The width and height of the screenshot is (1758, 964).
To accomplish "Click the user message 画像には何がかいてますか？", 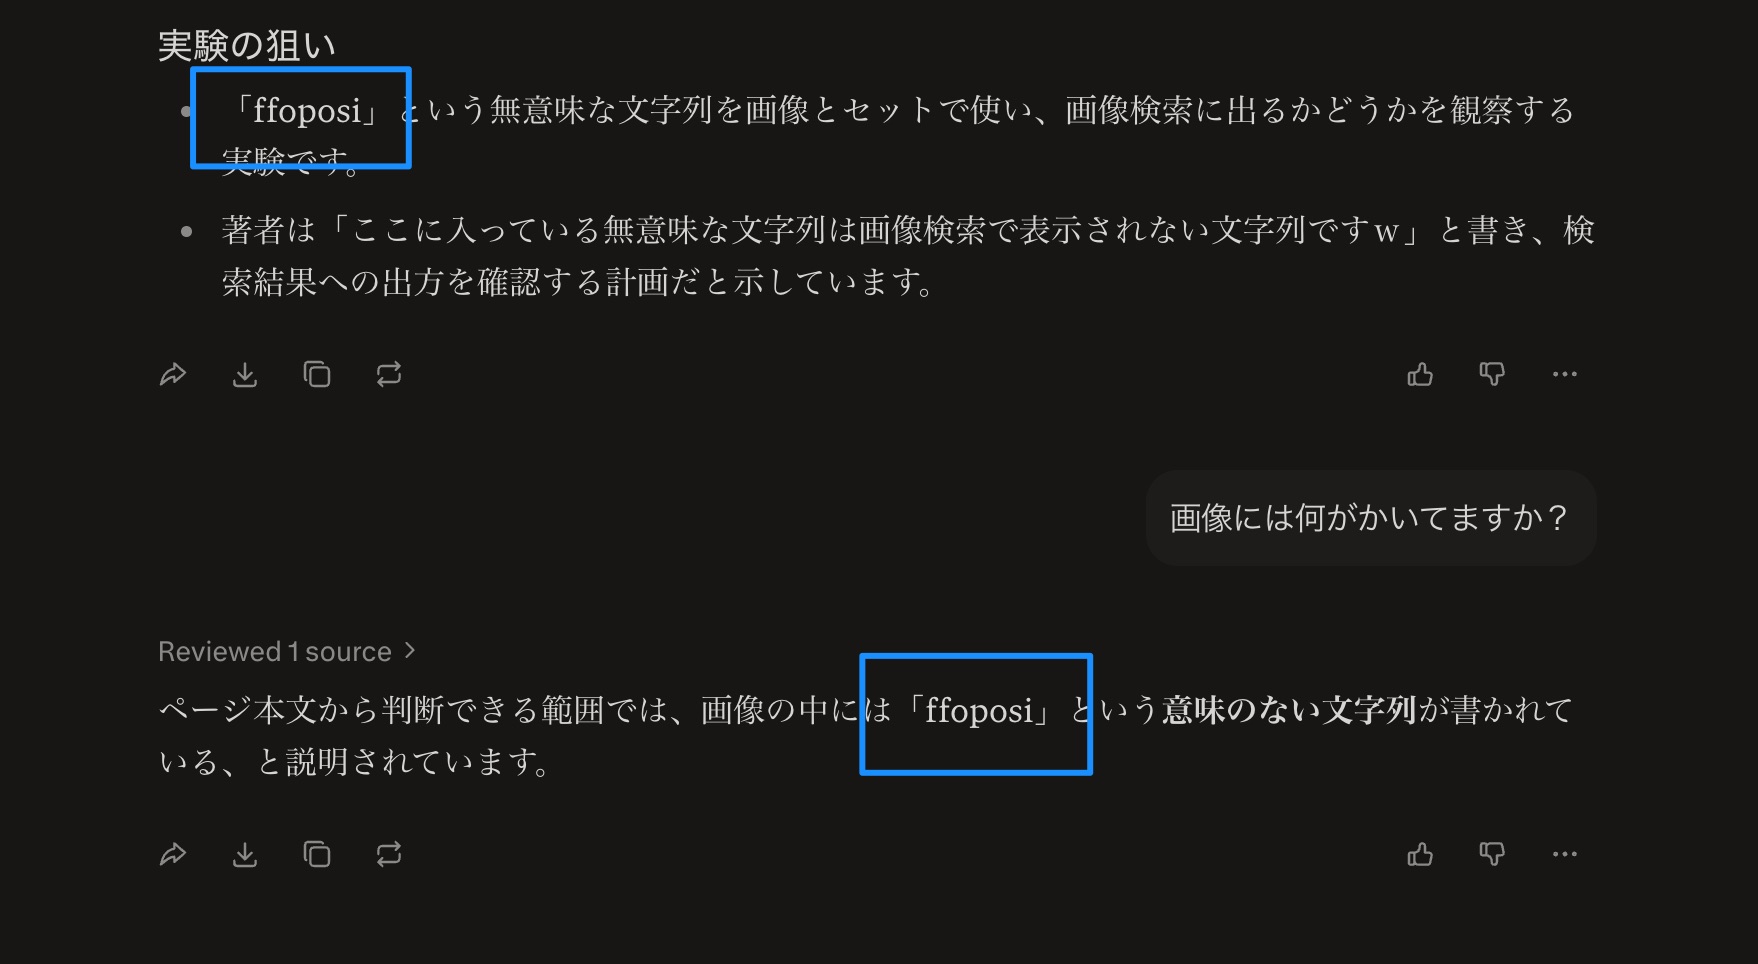I will pos(1369,518).
